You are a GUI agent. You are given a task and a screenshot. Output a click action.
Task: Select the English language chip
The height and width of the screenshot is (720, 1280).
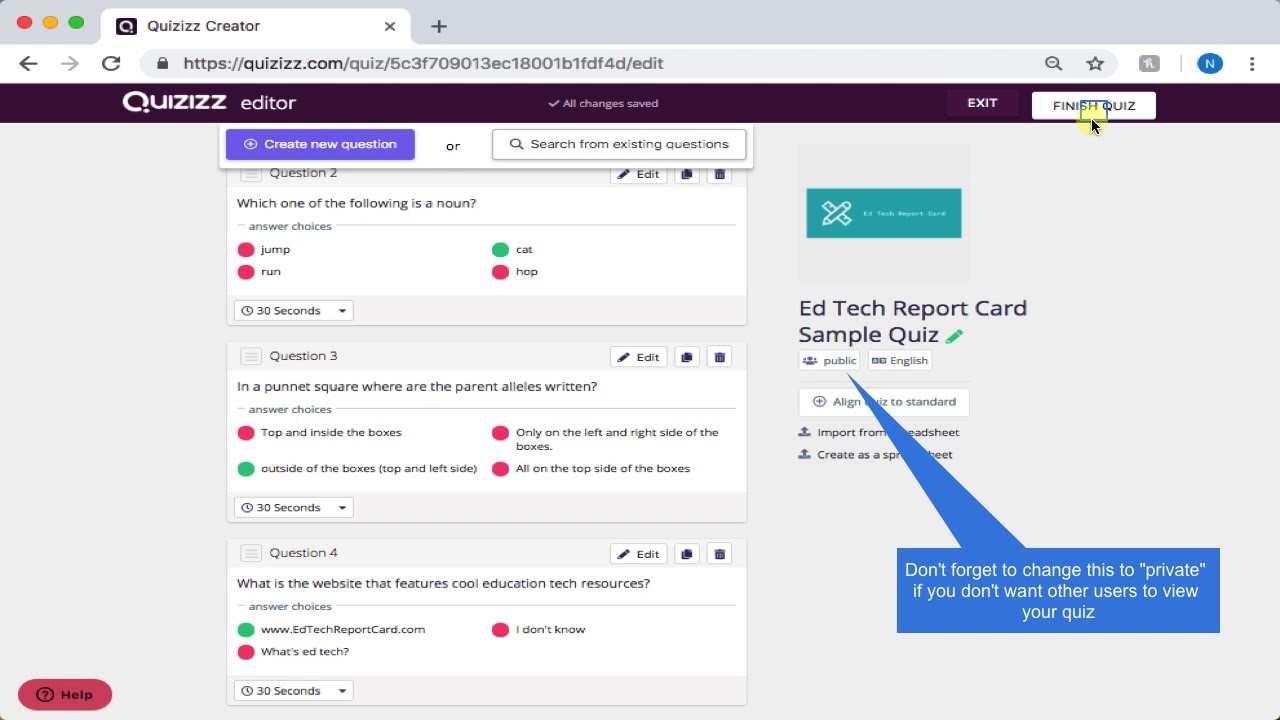899,360
